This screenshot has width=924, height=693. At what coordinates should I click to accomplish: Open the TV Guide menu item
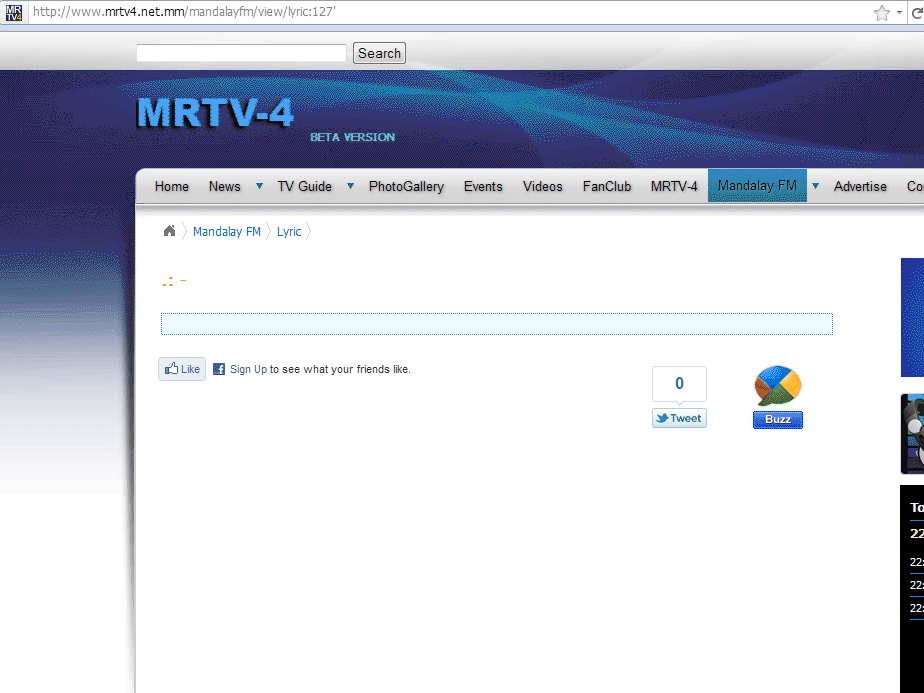[305, 186]
